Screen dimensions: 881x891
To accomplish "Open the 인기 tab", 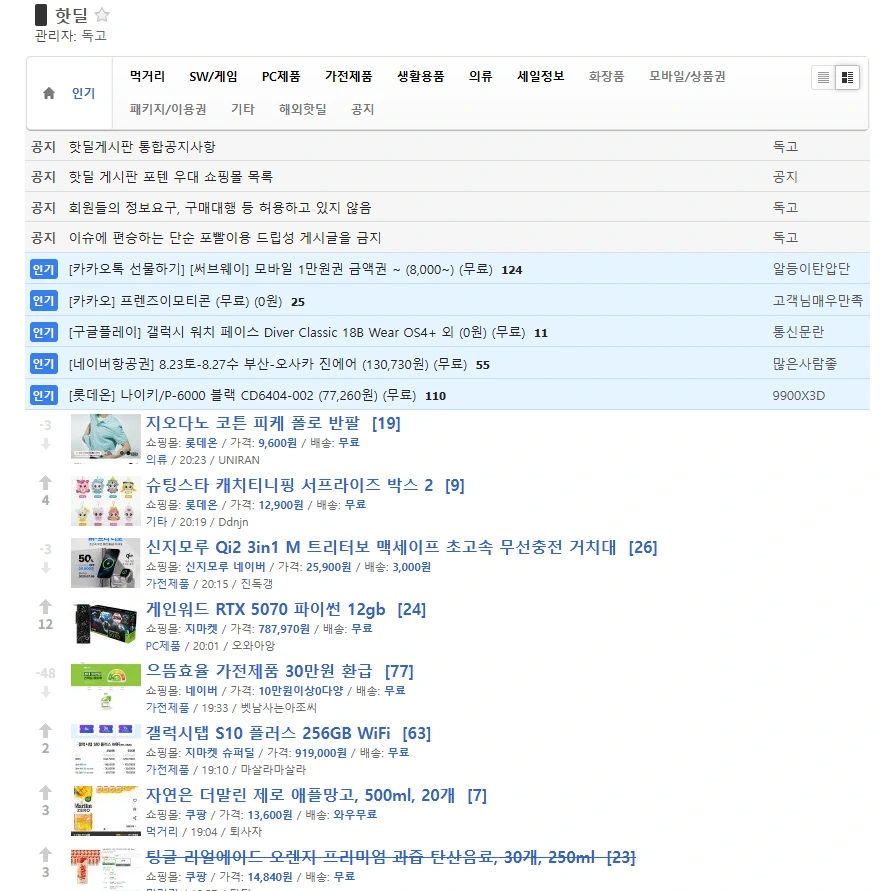I will 82,92.
